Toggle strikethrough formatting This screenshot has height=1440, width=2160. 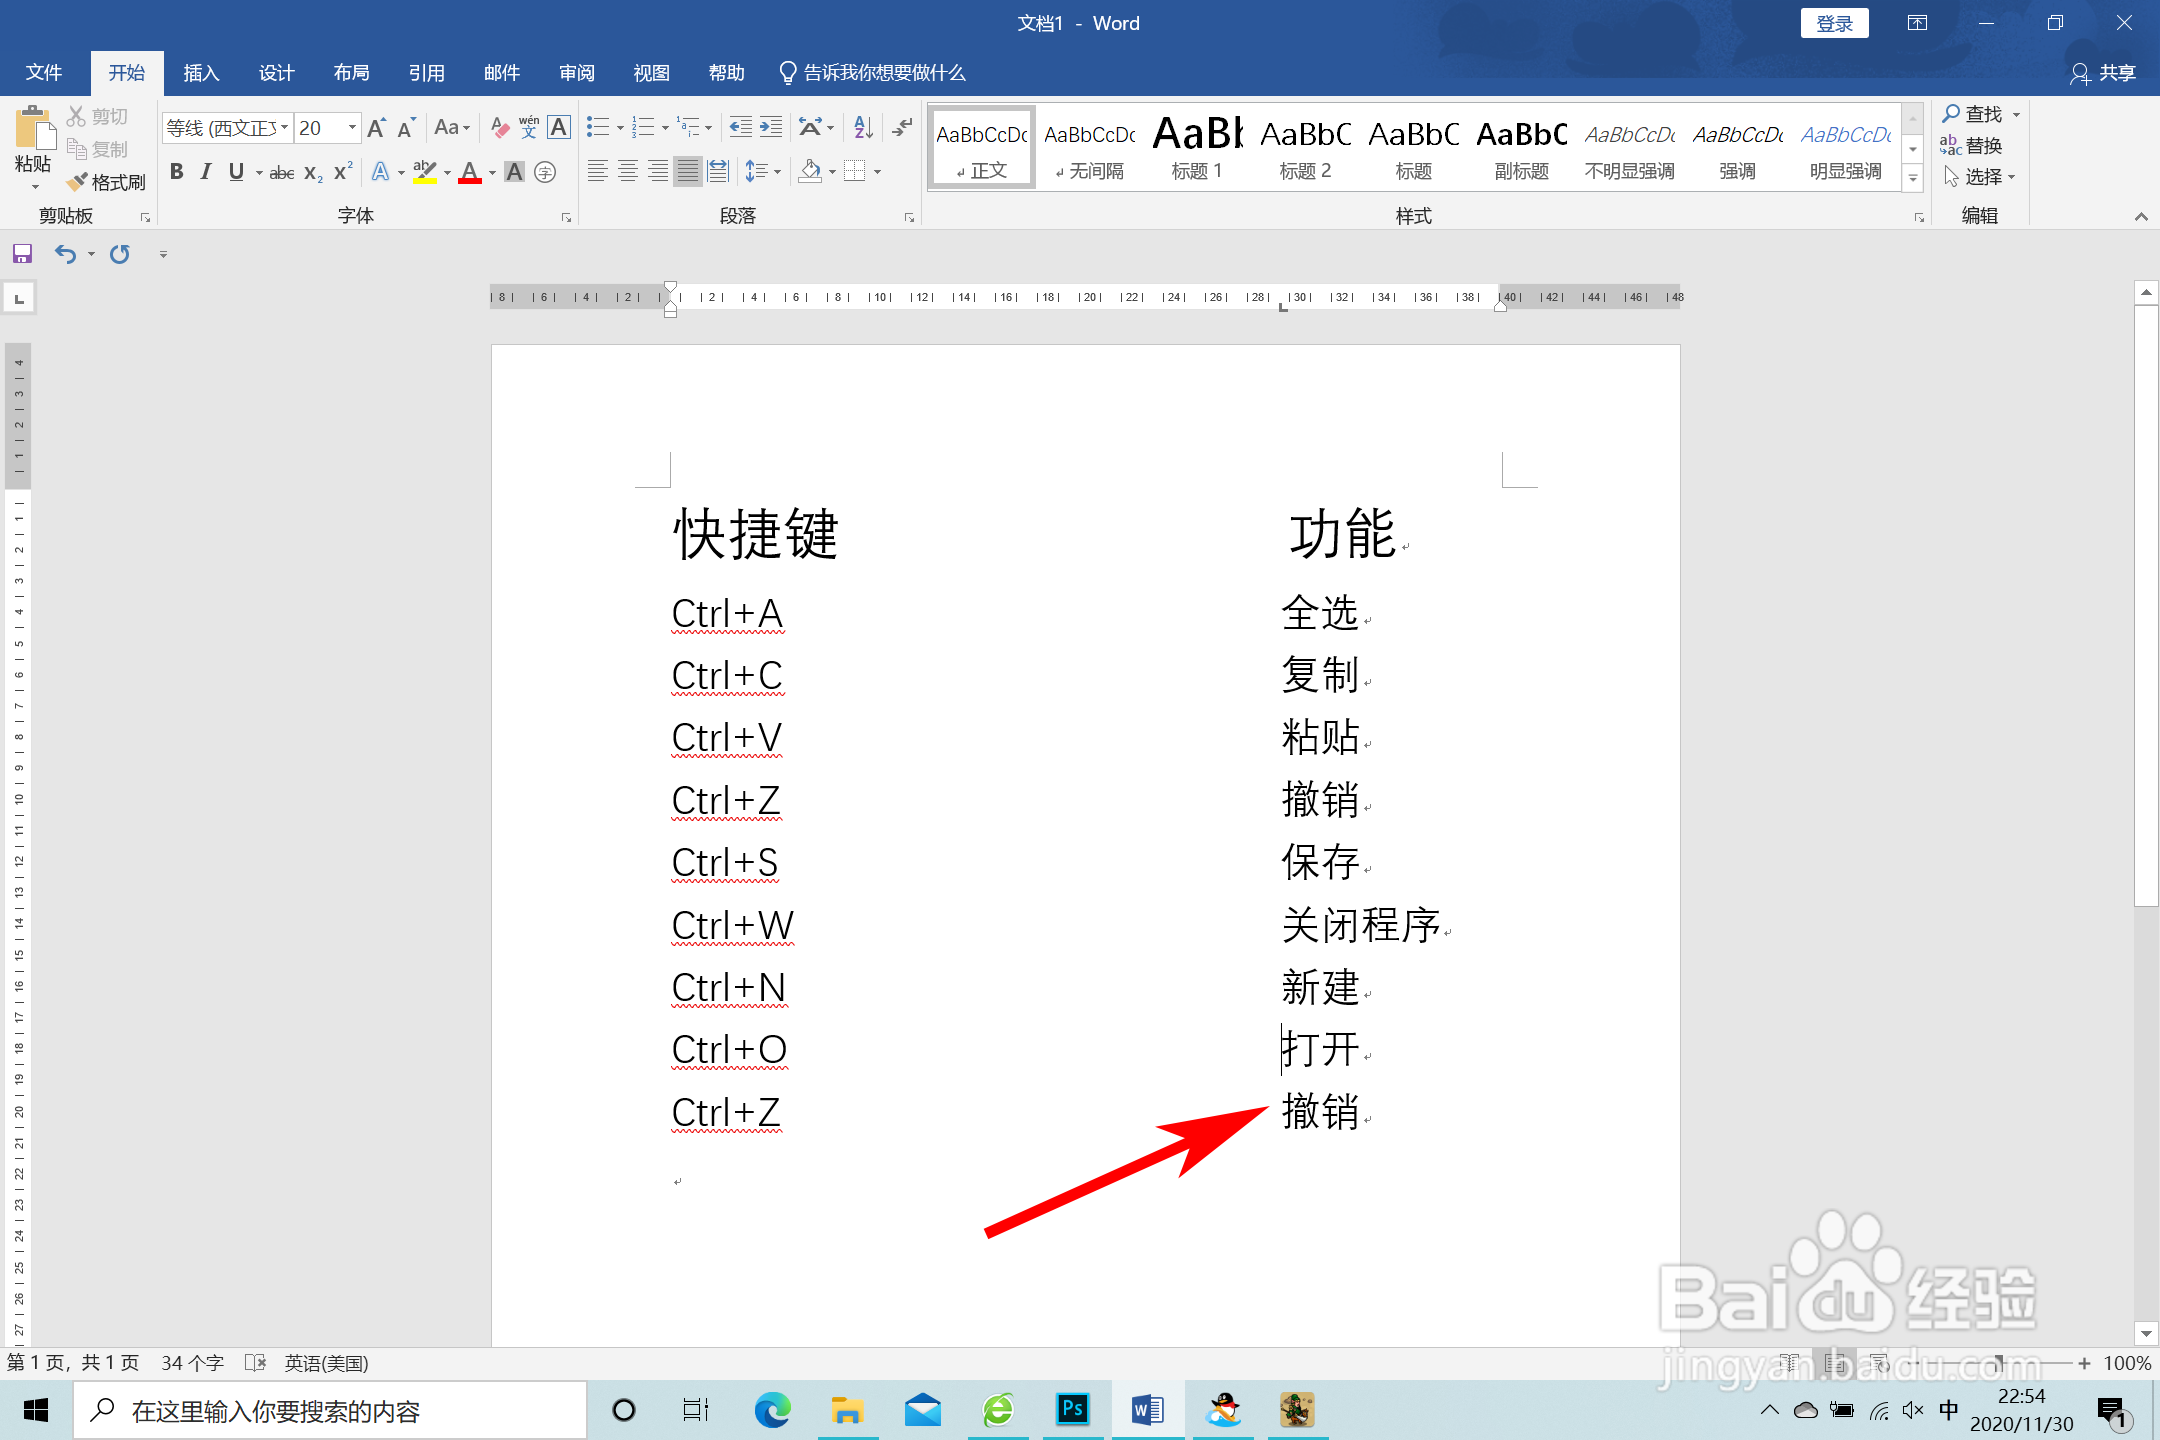[x=281, y=171]
